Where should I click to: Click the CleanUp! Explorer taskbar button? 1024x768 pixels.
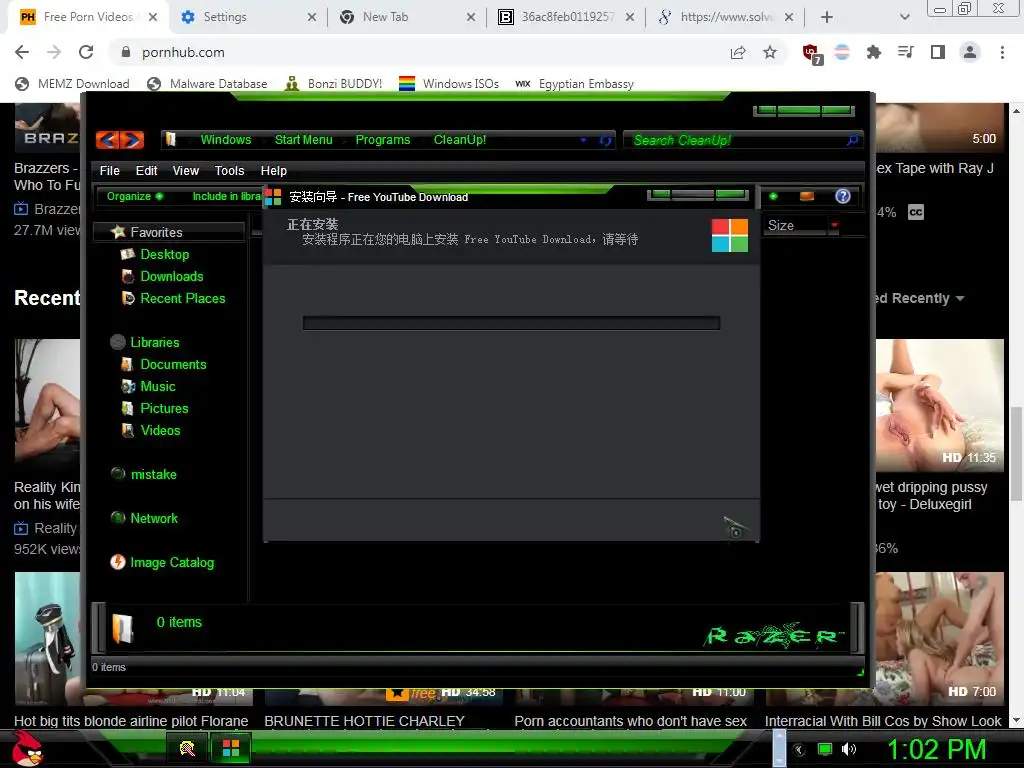[187, 748]
